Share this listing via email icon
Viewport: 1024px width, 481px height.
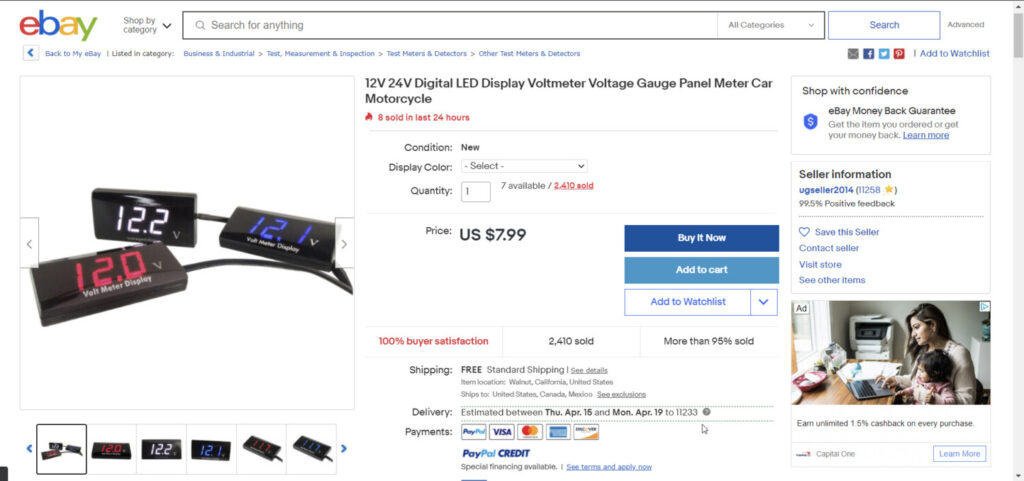pyautogui.click(x=853, y=54)
